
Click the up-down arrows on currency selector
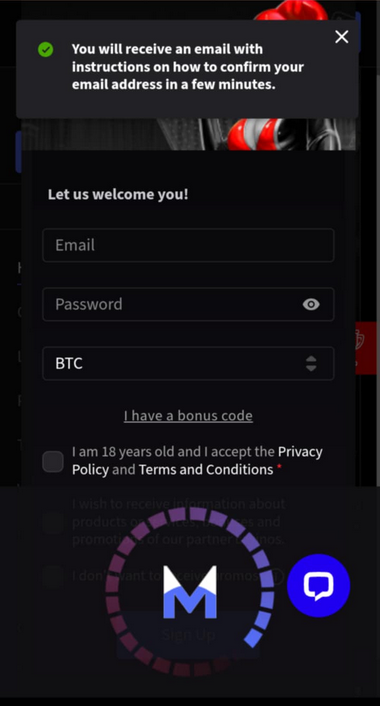point(311,363)
